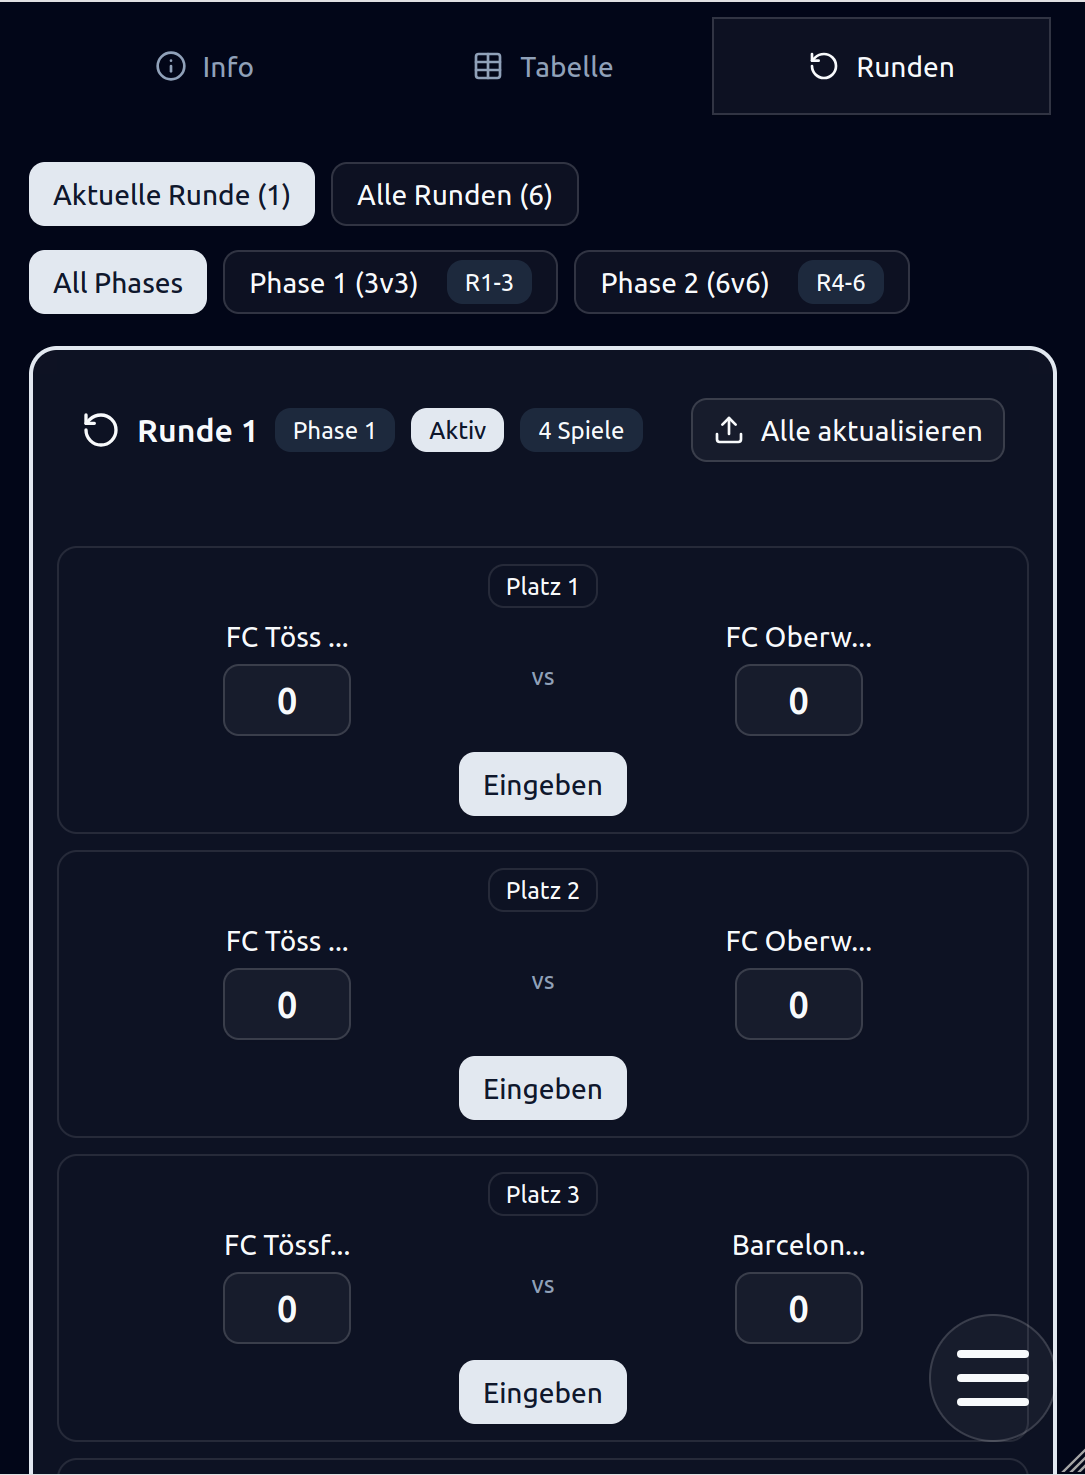
Task: Switch to the Tabelle tab
Action: coord(543,66)
